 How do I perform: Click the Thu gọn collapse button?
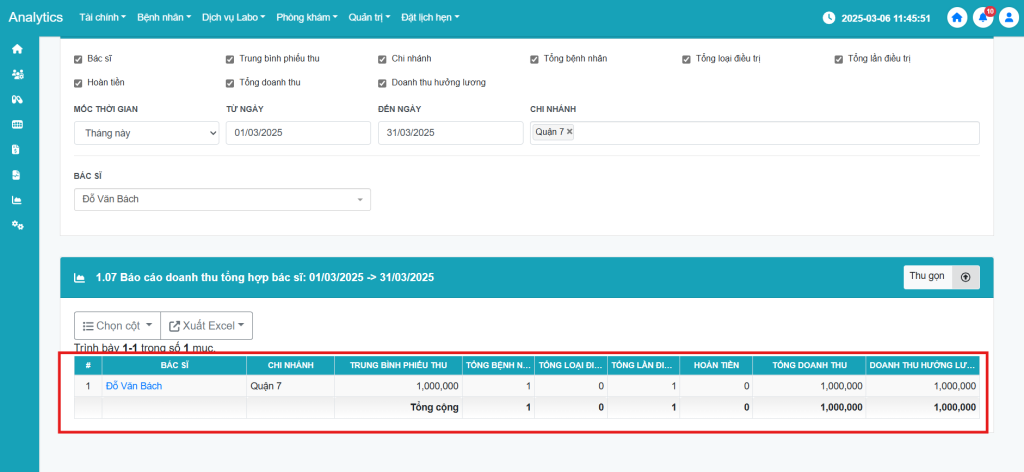(x=941, y=277)
